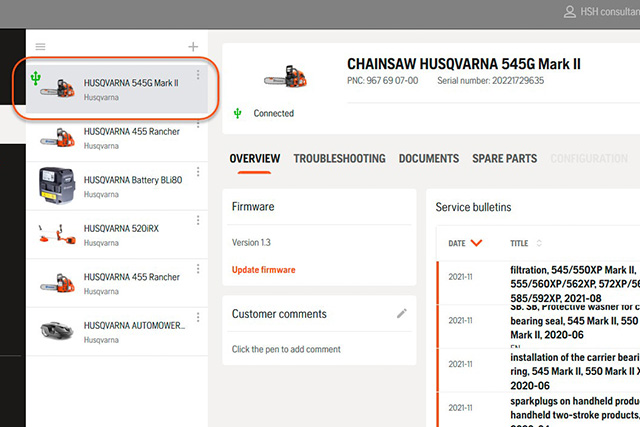
Task: Click the Battery BLi80 product thumbnail
Action: 57,186
